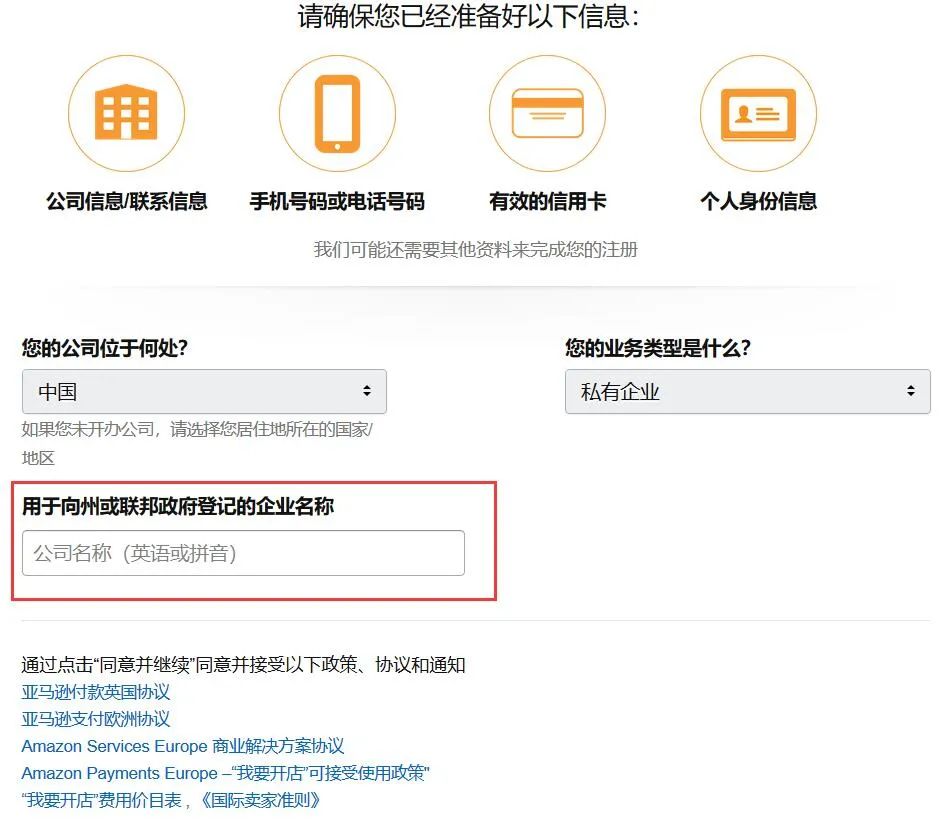Click the building icon above 公司信息/联系信息

point(126,112)
